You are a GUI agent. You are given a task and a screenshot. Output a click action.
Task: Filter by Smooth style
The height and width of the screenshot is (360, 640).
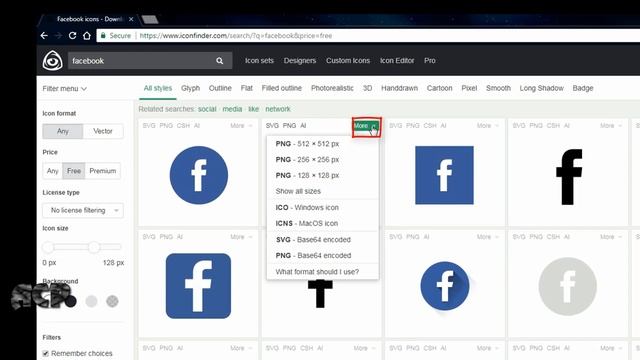pyautogui.click(x=498, y=88)
